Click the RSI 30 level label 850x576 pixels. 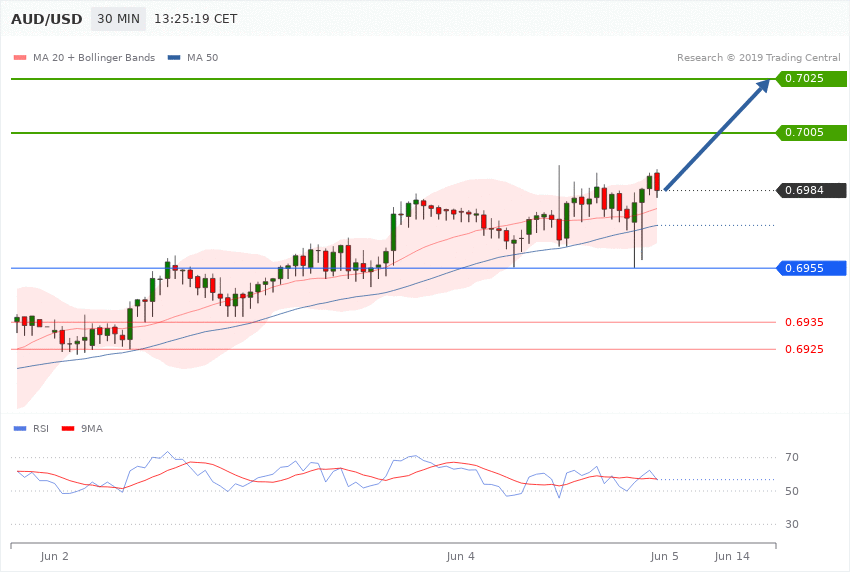click(792, 524)
